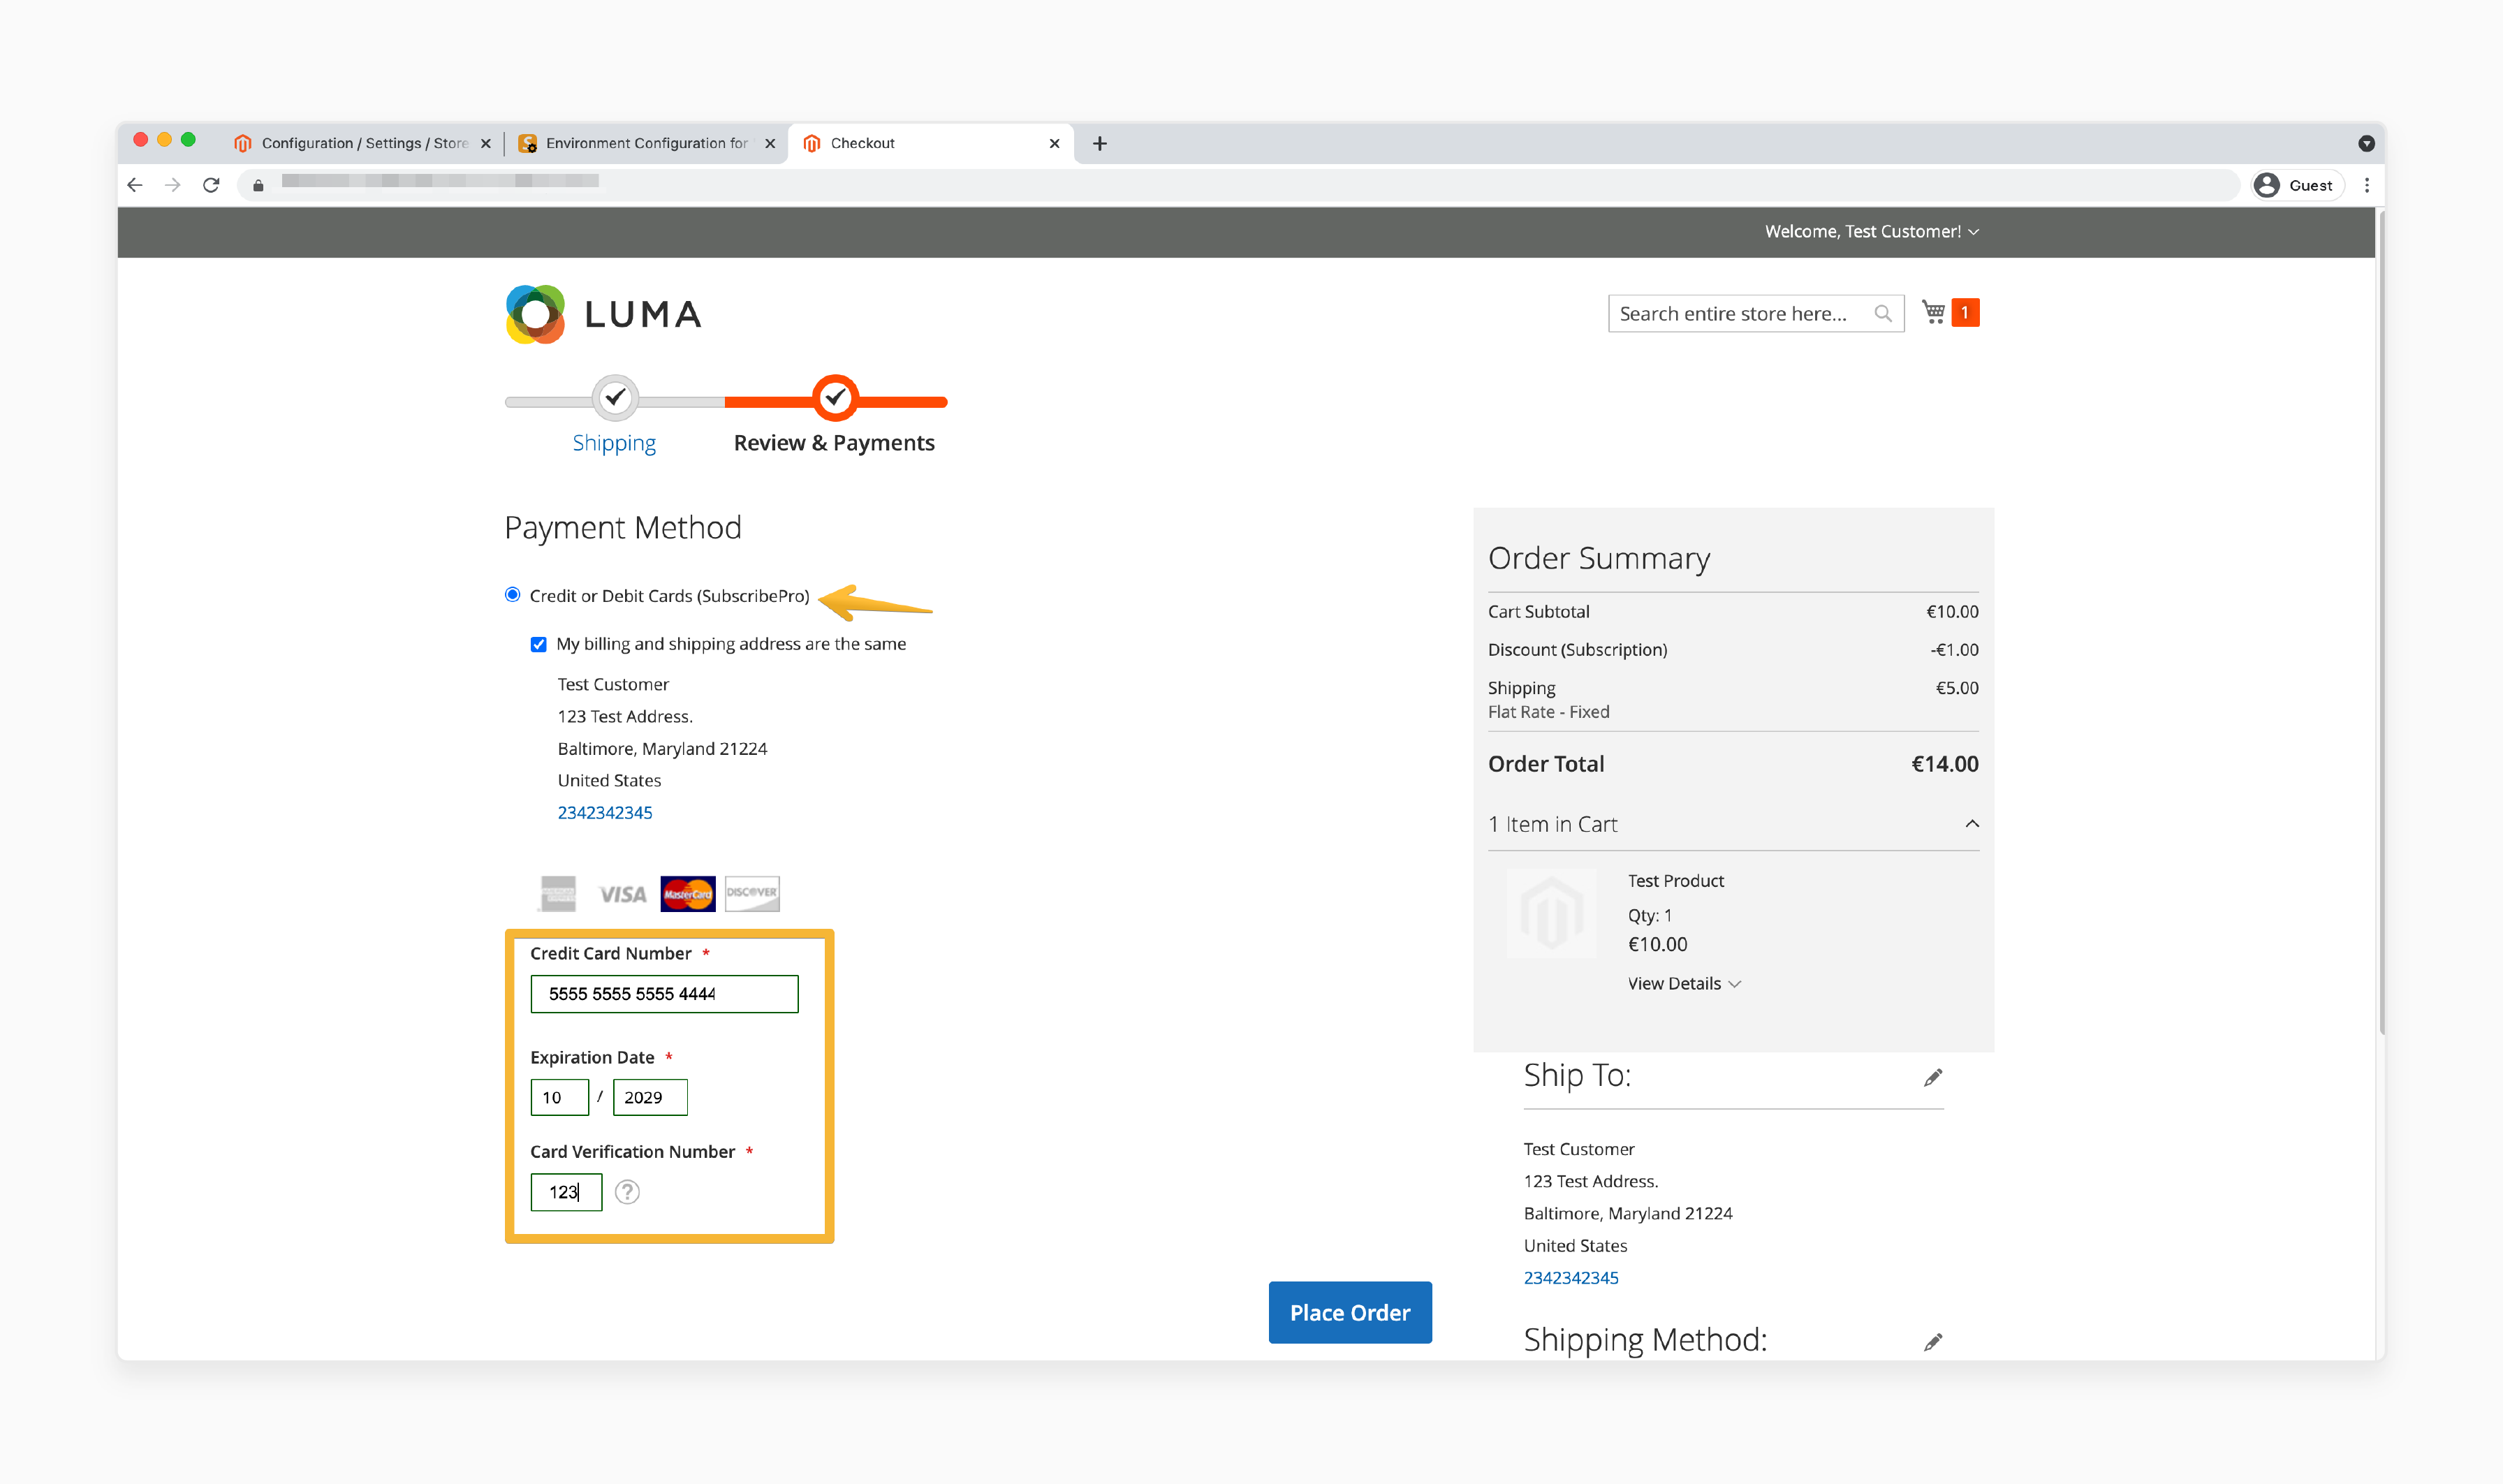2503x1484 pixels.
Task: Go back to the Shipping step
Action: 614,442
